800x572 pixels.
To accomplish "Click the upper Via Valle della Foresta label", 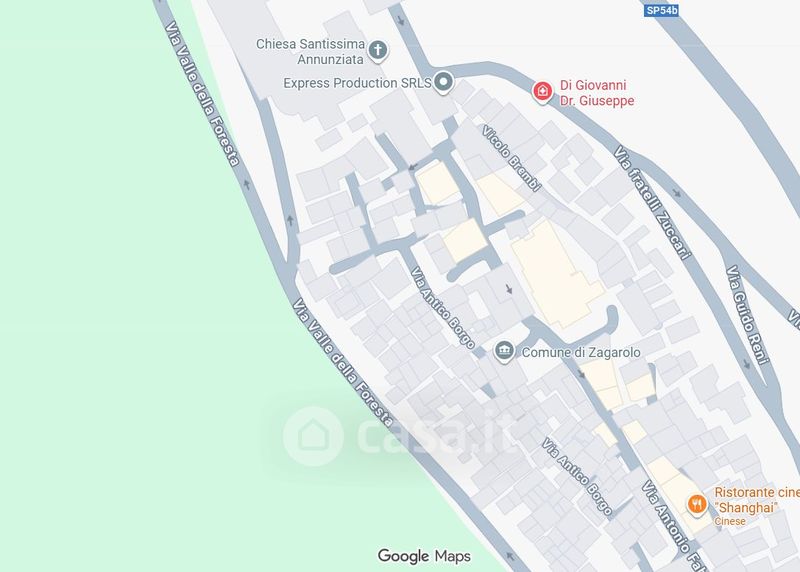I will (x=203, y=94).
